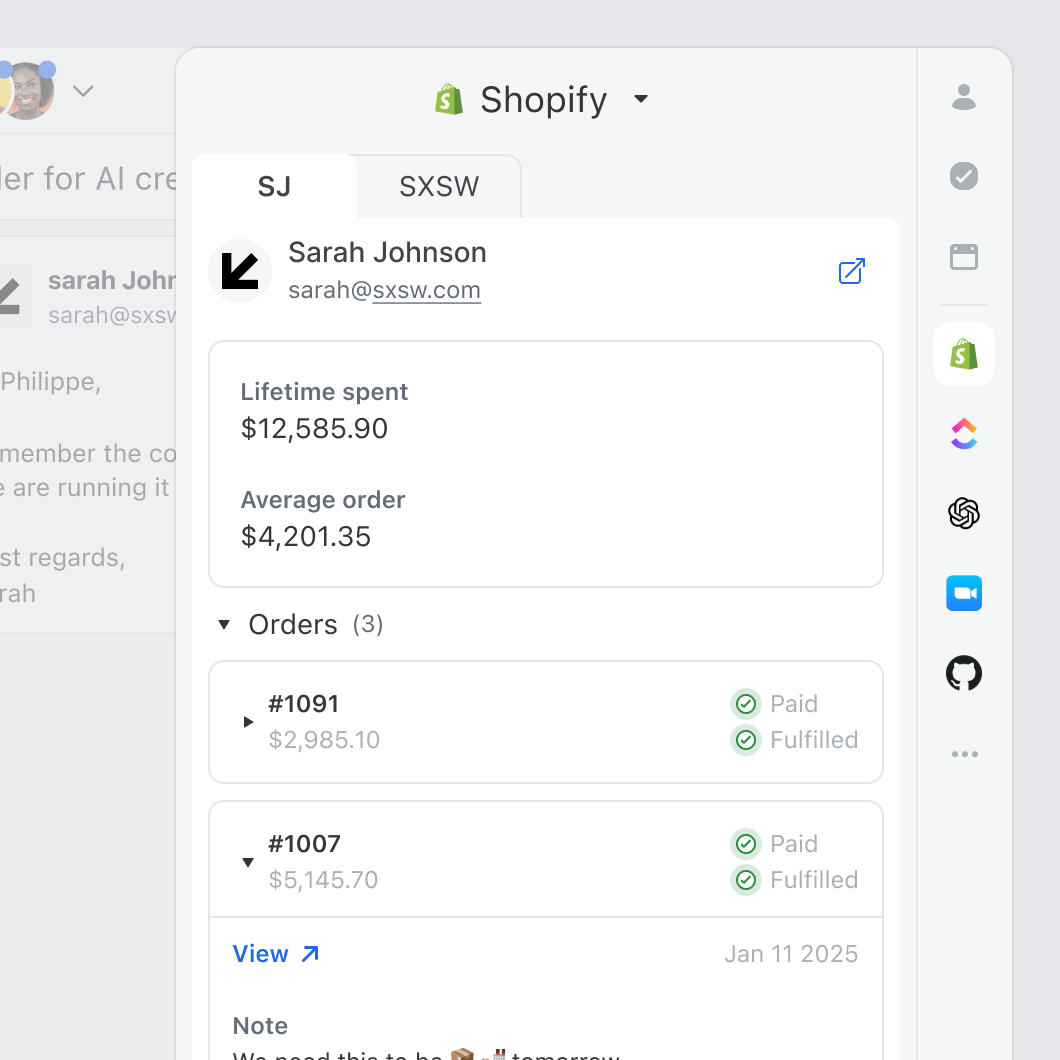Collapse the Orders section
The height and width of the screenshot is (1060, 1060).
(225, 625)
